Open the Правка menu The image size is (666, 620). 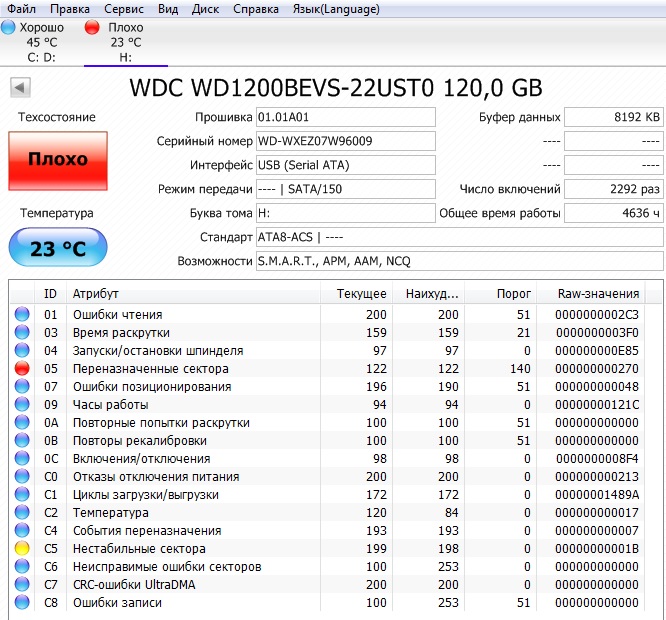point(70,9)
